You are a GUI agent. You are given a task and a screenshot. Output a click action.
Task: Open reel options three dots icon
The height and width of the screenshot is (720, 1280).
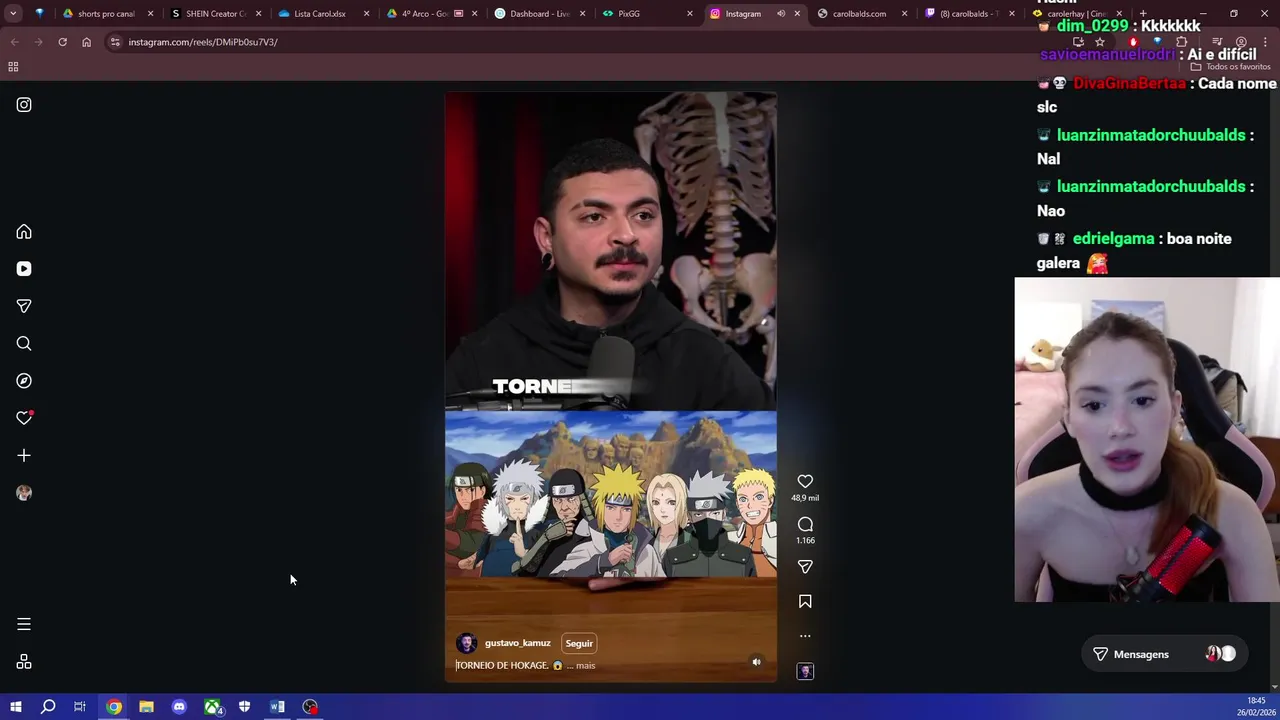805,636
